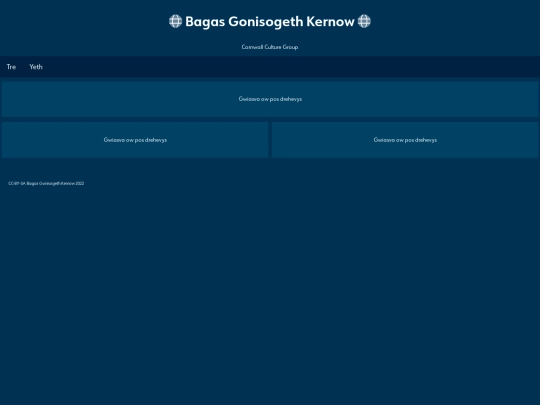The height and width of the screenshot is (405, 540).
Task: Click the 'Bagas Gonisogeth Kernow' site title
Action: click(x=270, y=21)
